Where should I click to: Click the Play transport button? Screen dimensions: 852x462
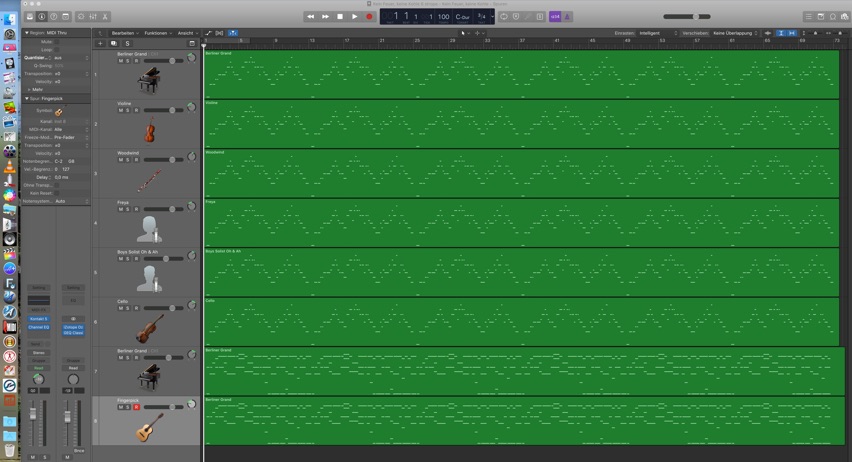pyautogui.click(x=355, y=17)
